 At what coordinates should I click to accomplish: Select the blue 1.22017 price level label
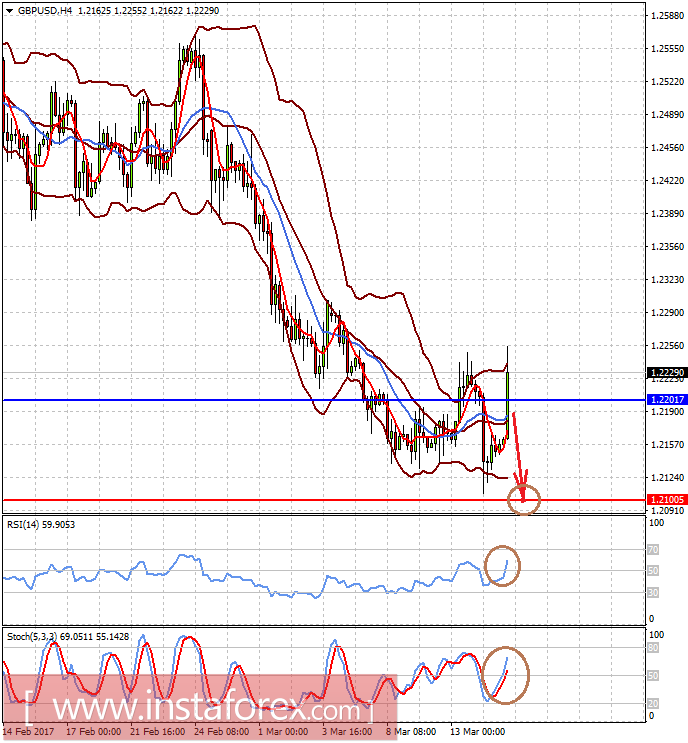[667, 399]
